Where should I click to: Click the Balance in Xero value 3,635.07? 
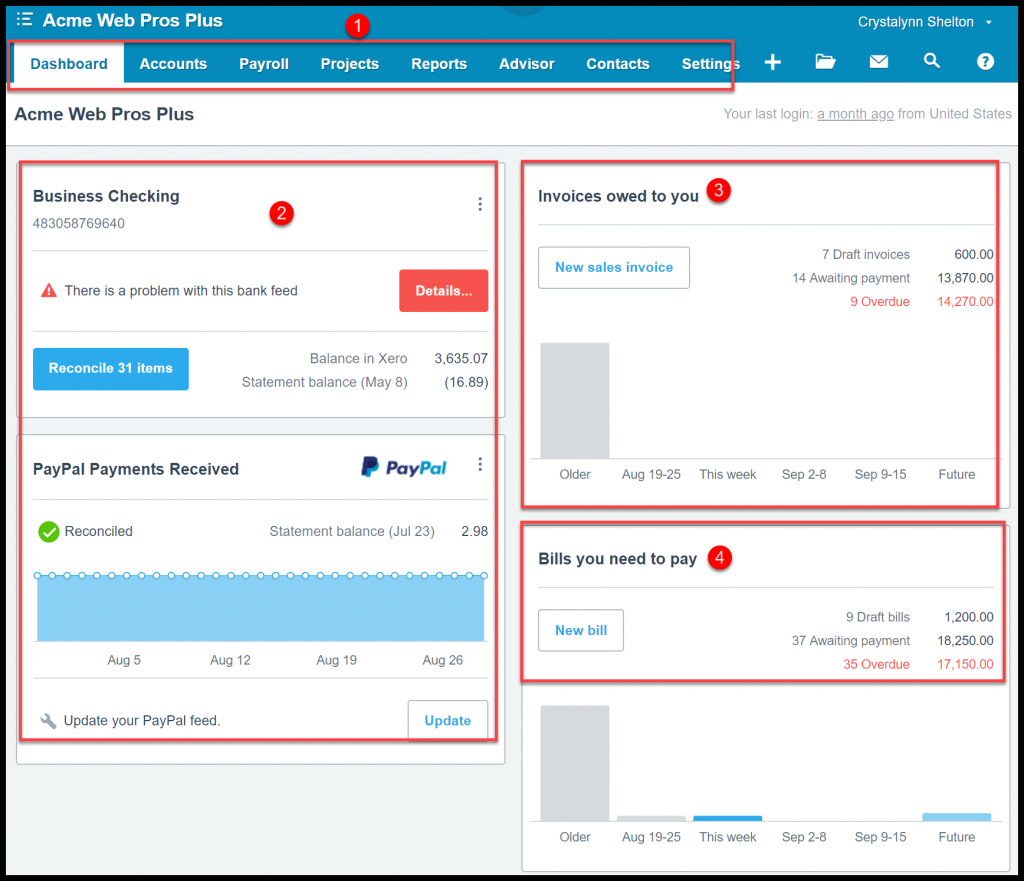pyautogui.click(x=461, y=359)
